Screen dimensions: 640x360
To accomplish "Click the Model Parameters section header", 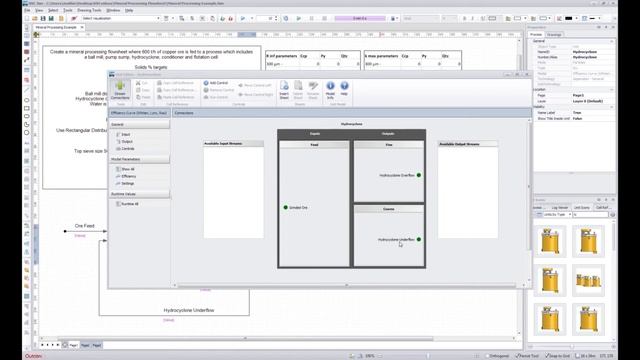I will pyautogui.click(x=139, y=159).
